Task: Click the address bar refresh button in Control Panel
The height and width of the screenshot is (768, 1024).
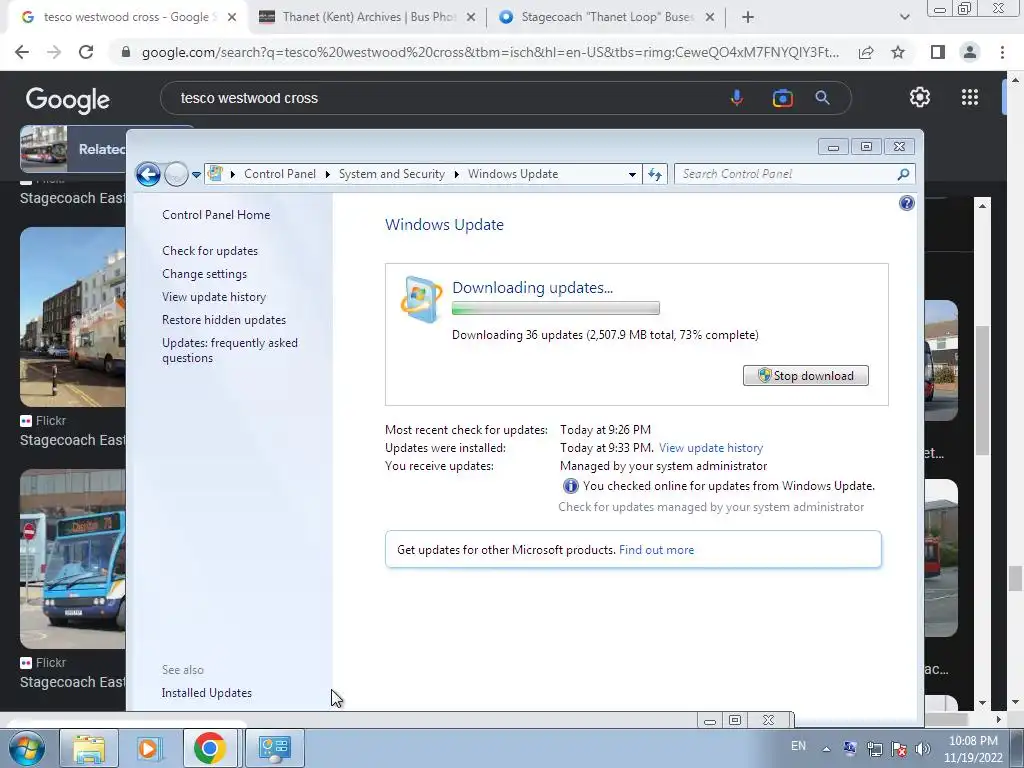Action: 655,174
